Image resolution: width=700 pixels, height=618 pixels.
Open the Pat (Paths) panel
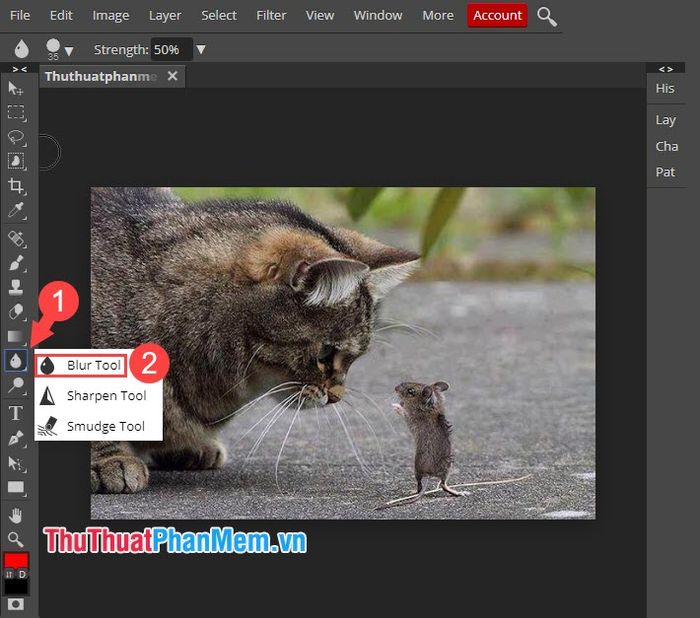665,172
